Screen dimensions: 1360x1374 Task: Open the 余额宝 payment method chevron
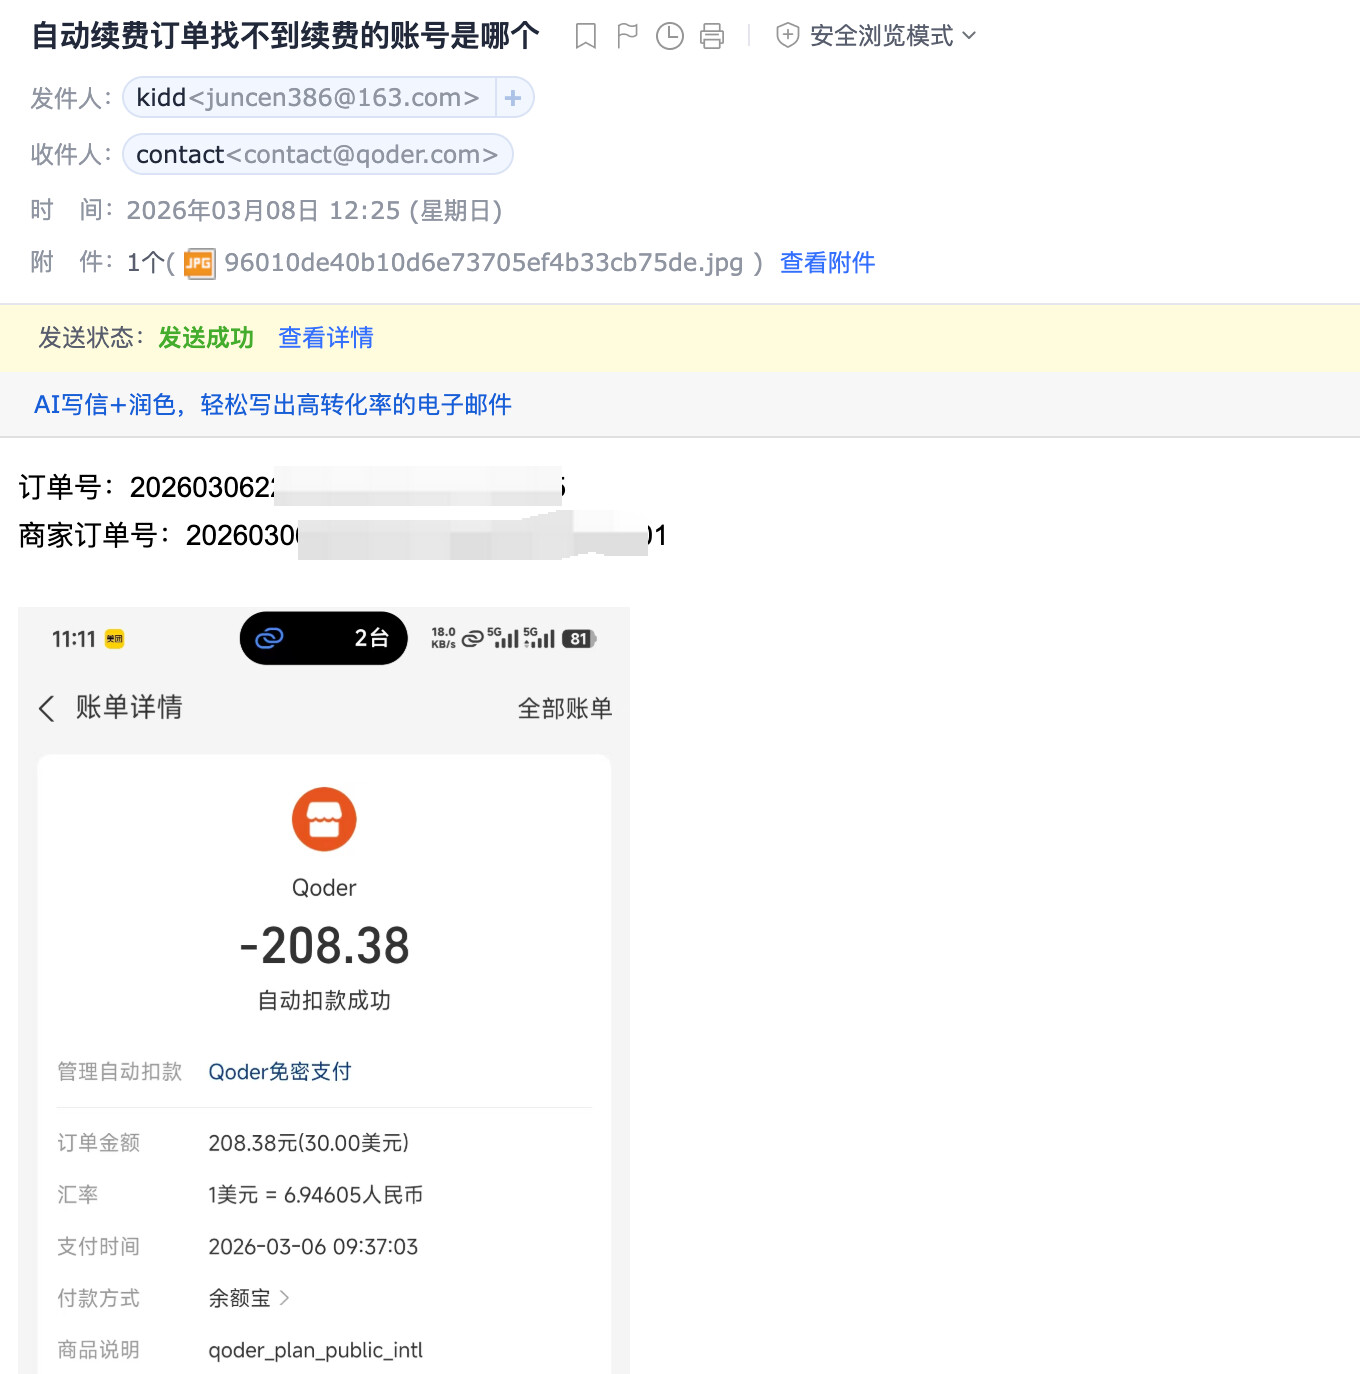click(285, 1298)
